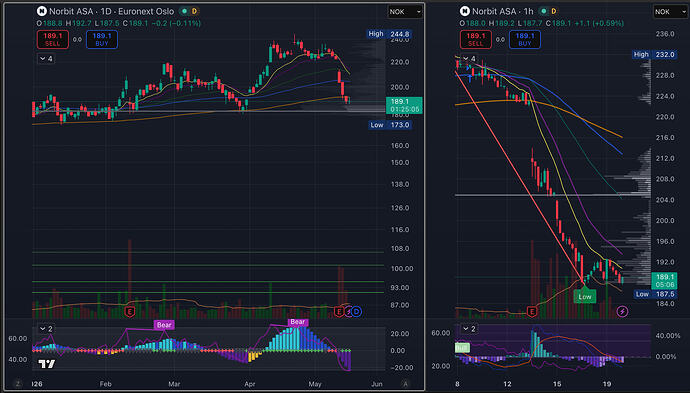Click the Apr label on the 1D time axis
Viewport: 690px width, 393px height.
(250, 384)
